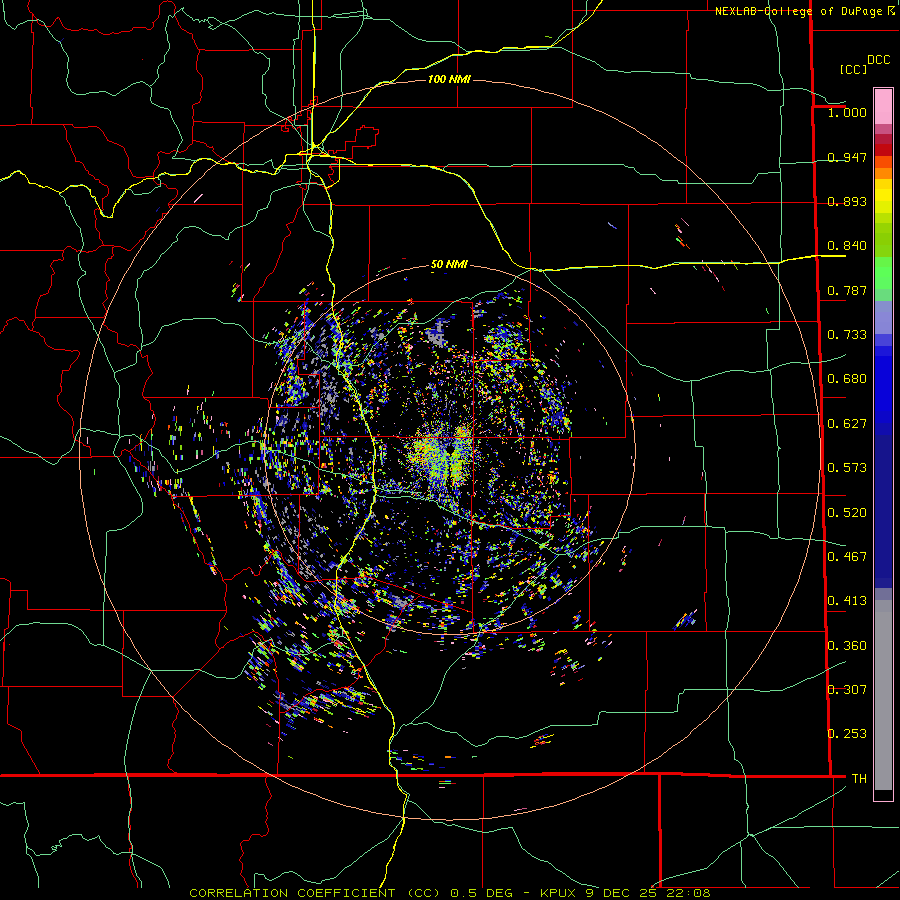Click the 'DCC' legend heading
The image size is (900, 900).
[x=878, y=60]
